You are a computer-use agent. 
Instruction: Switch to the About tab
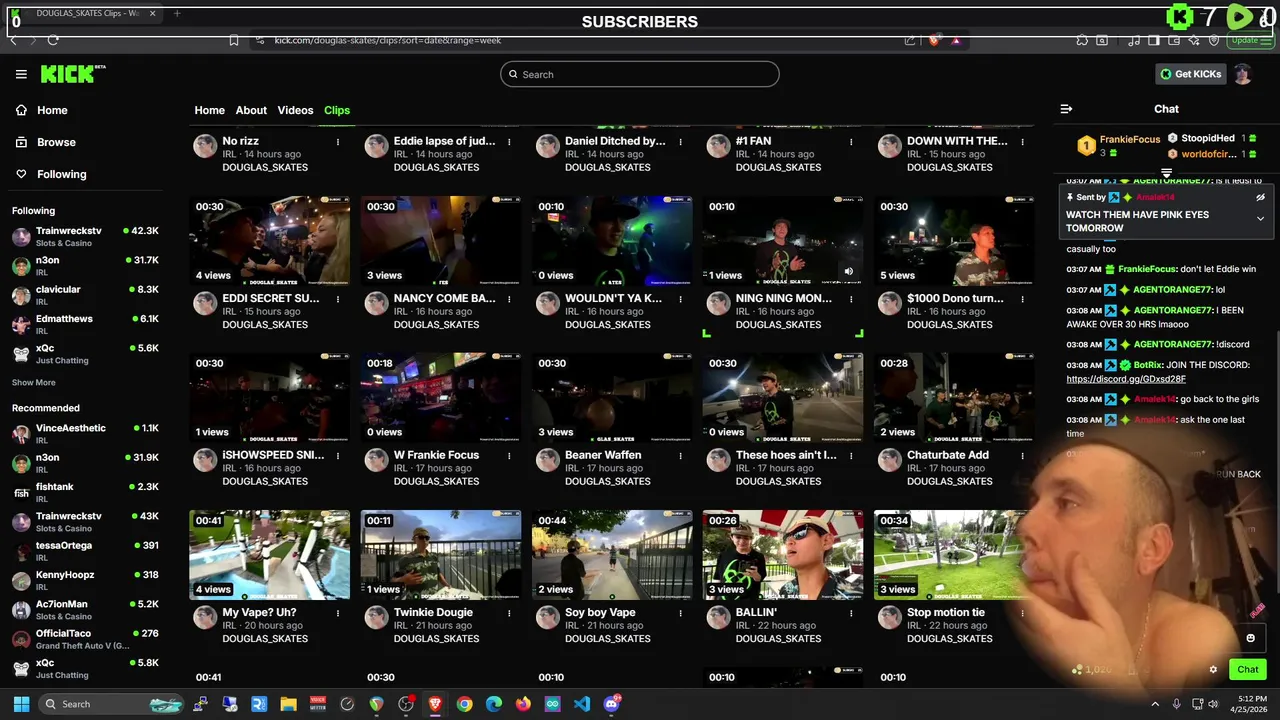(251, 110)
